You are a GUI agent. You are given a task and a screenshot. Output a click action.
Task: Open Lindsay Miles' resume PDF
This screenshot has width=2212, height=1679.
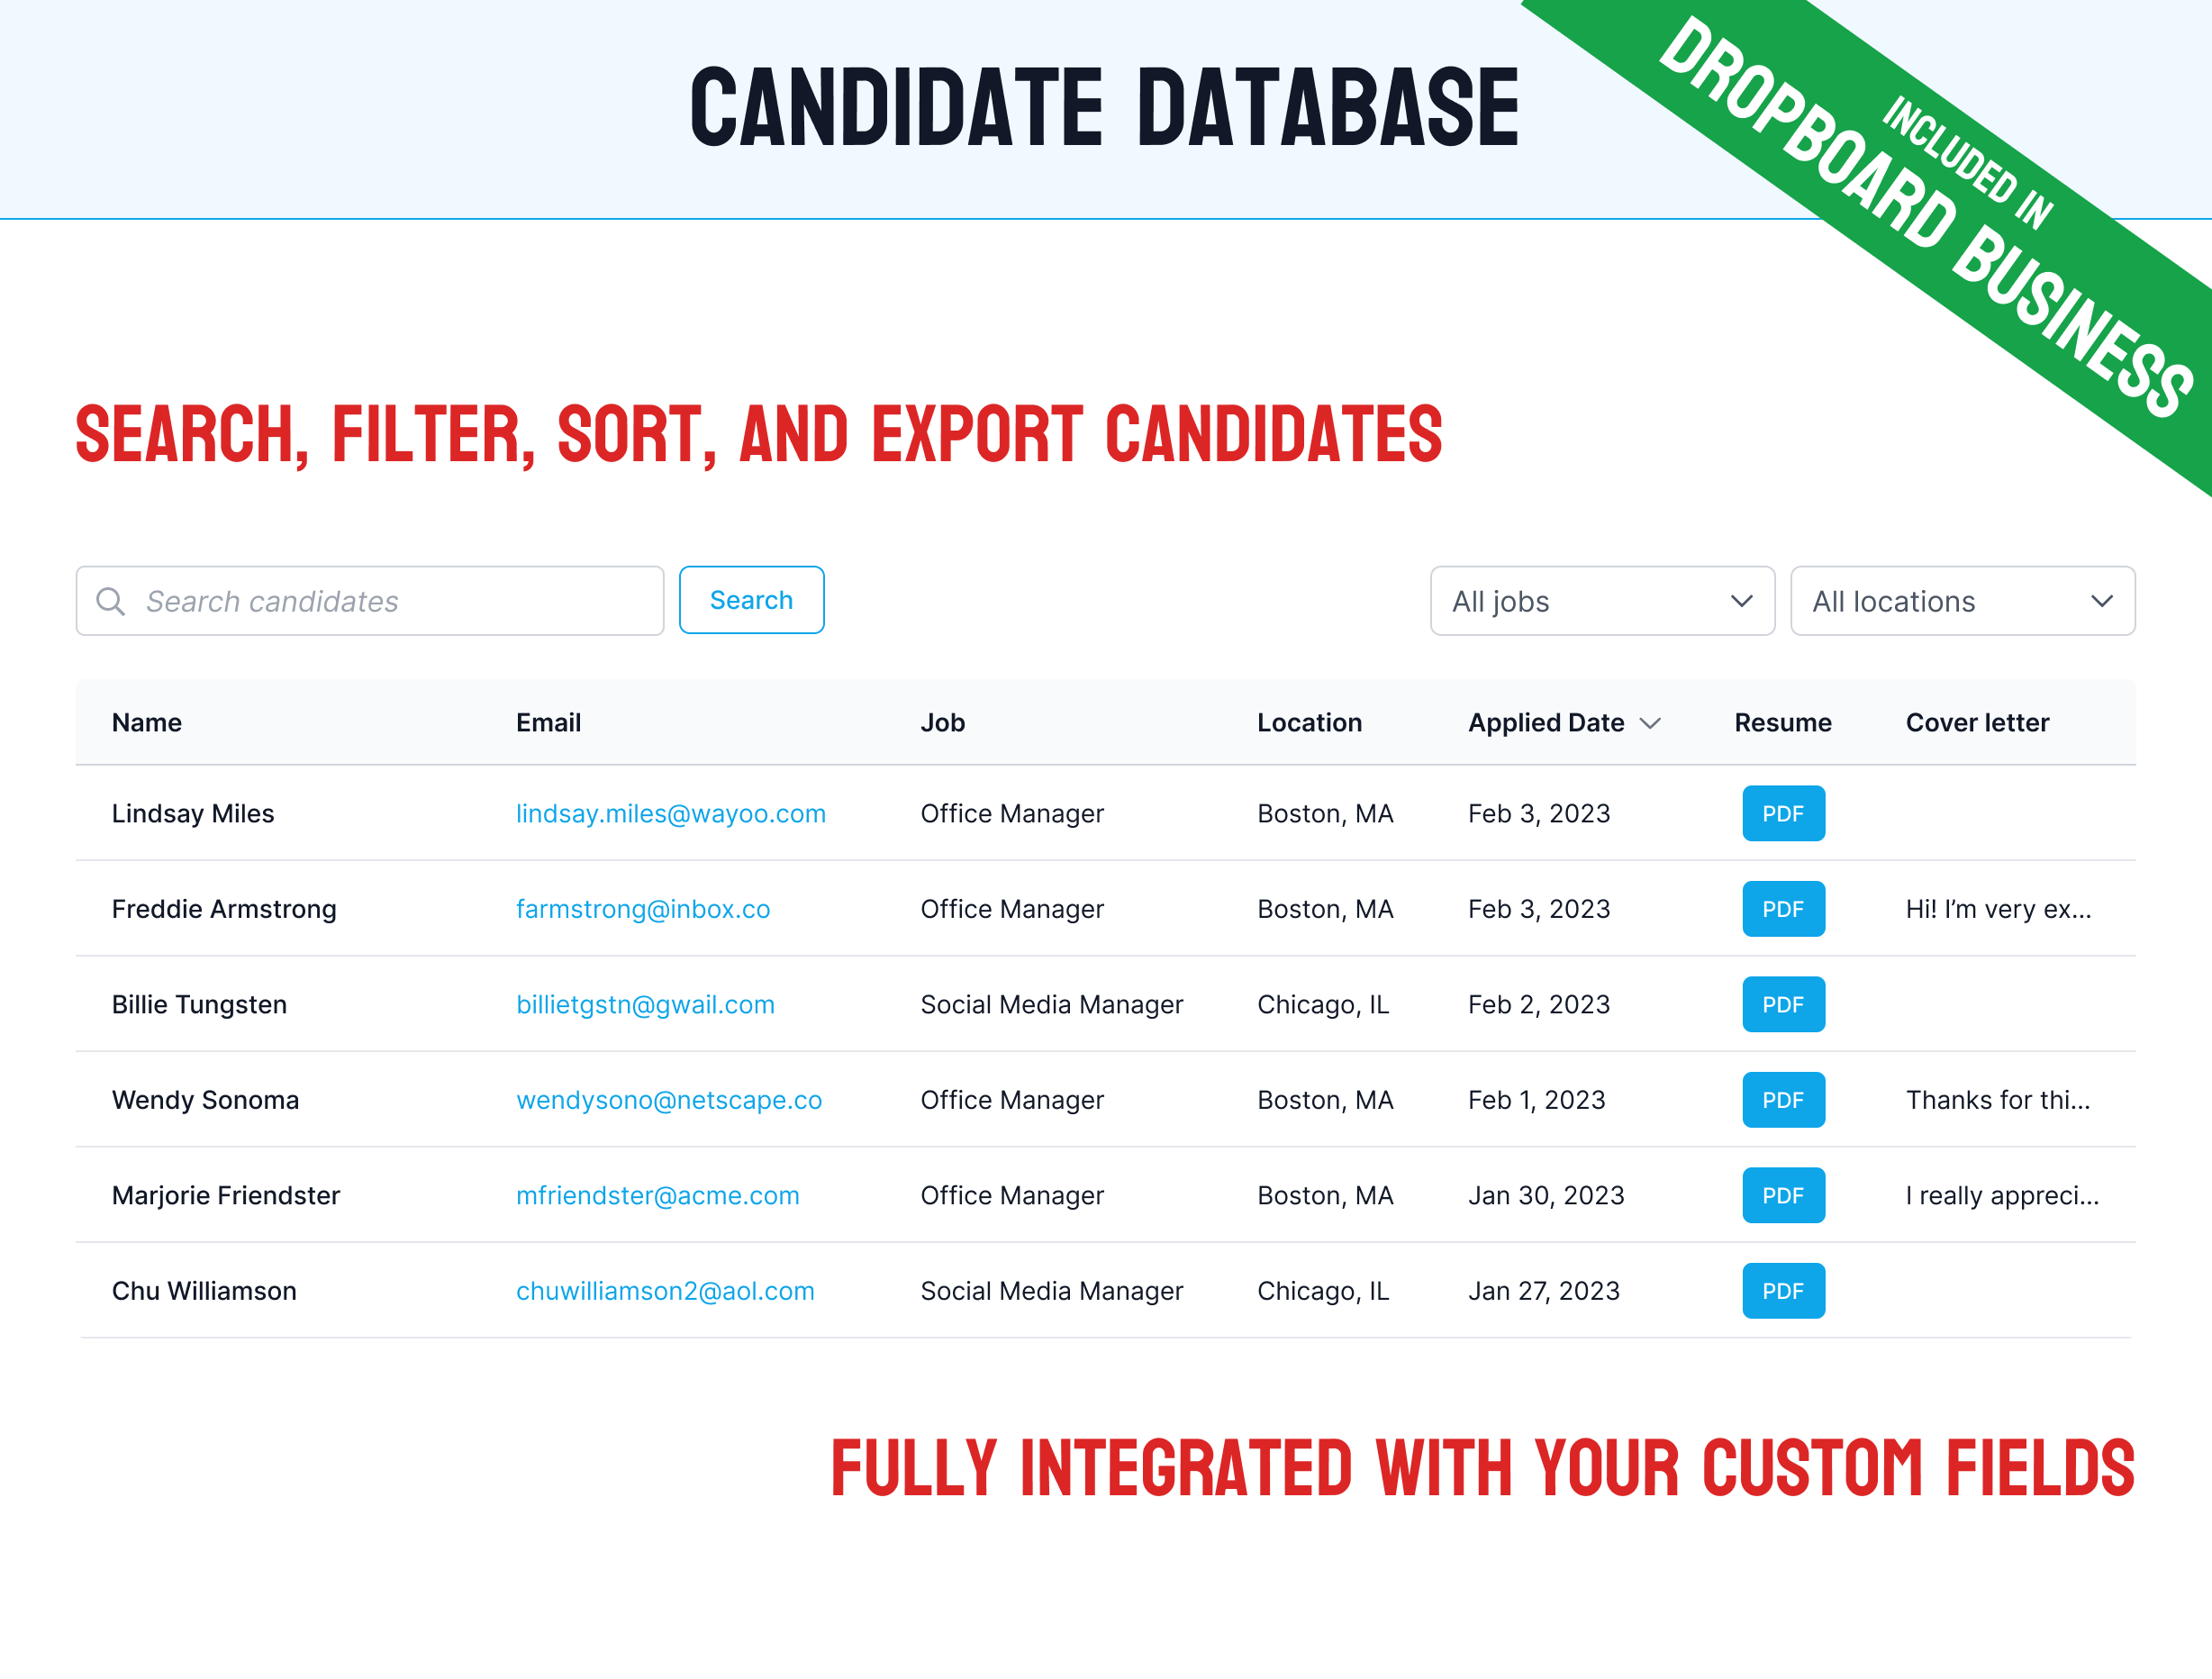coord(1783,813)
